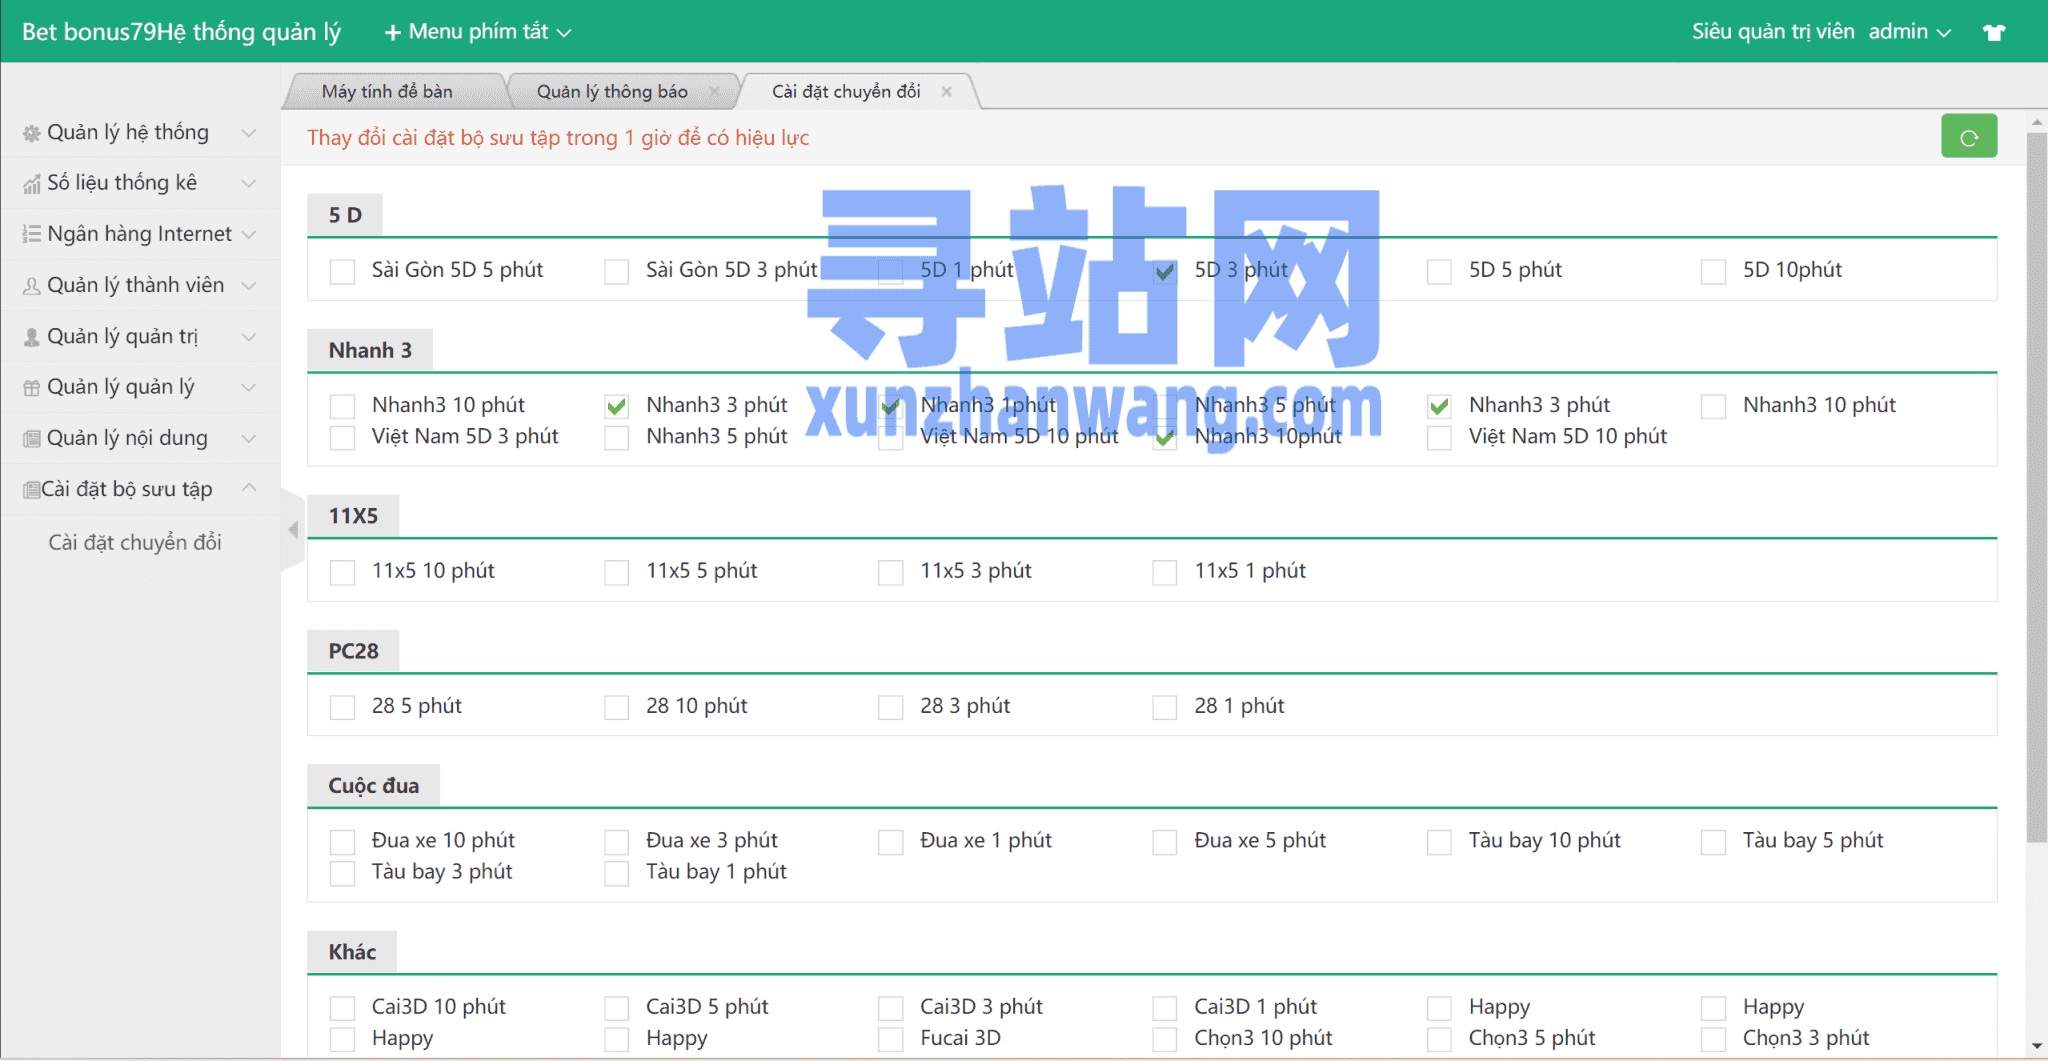Open Cài đặt chuyển đổi in sidebar
This screenshot has width=2048, height=1061.
click(x=135, y=542)
